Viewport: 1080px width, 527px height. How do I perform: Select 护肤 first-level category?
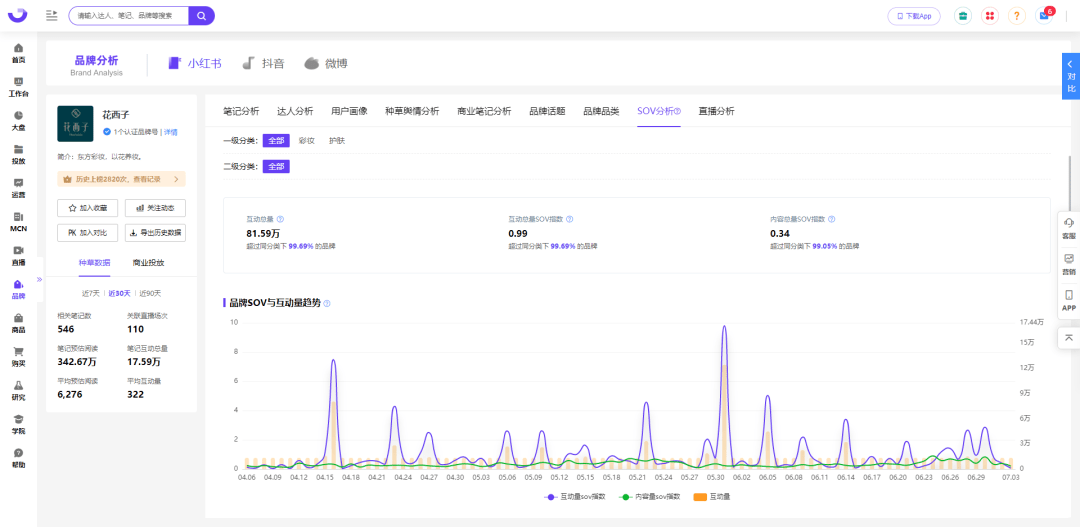click(337, 141)
